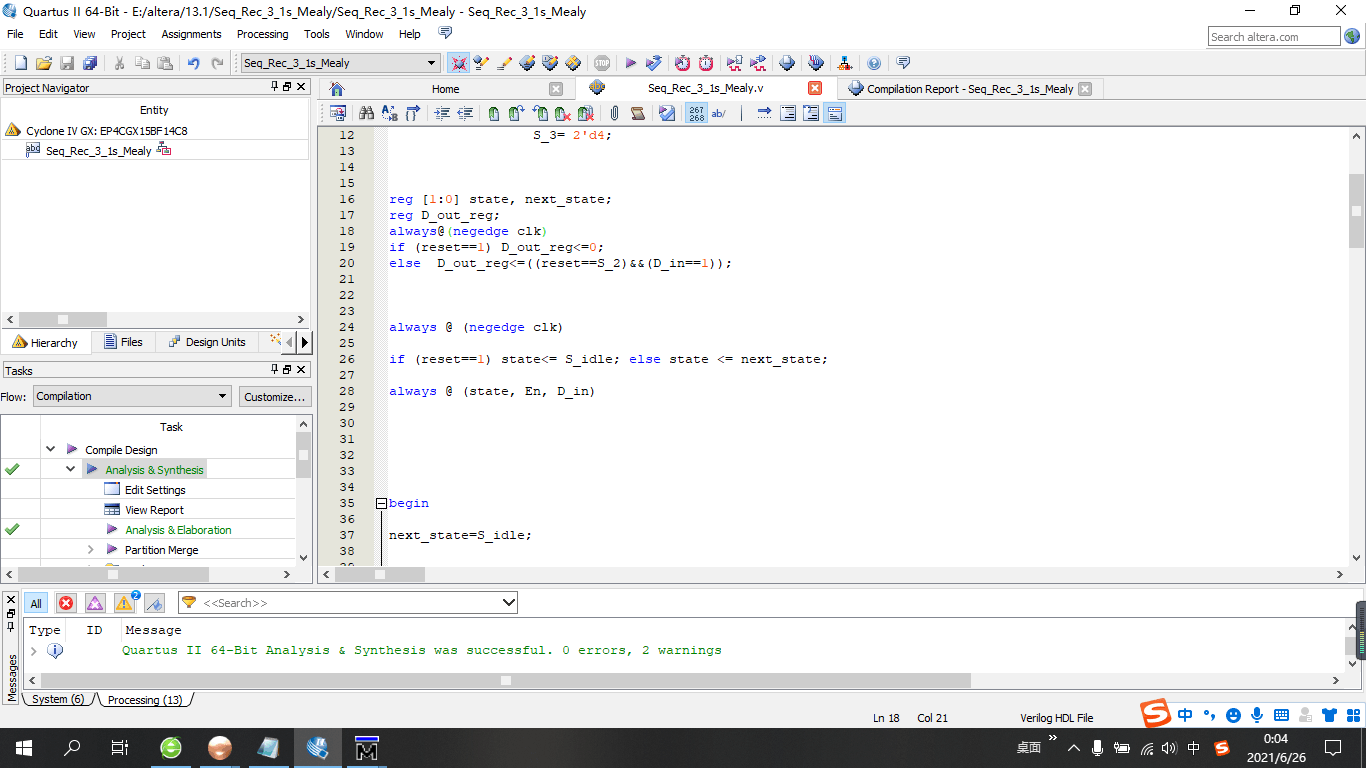Start Analysis & Synthesis toolbar icon

click(654, 63)
